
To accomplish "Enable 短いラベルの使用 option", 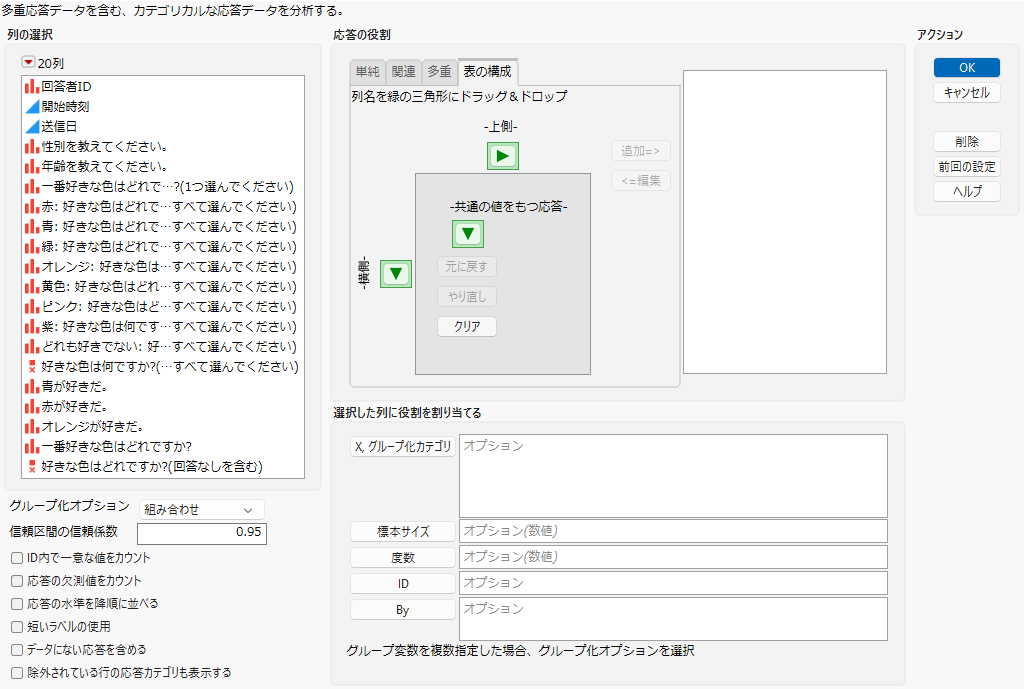I will (17, 627).
